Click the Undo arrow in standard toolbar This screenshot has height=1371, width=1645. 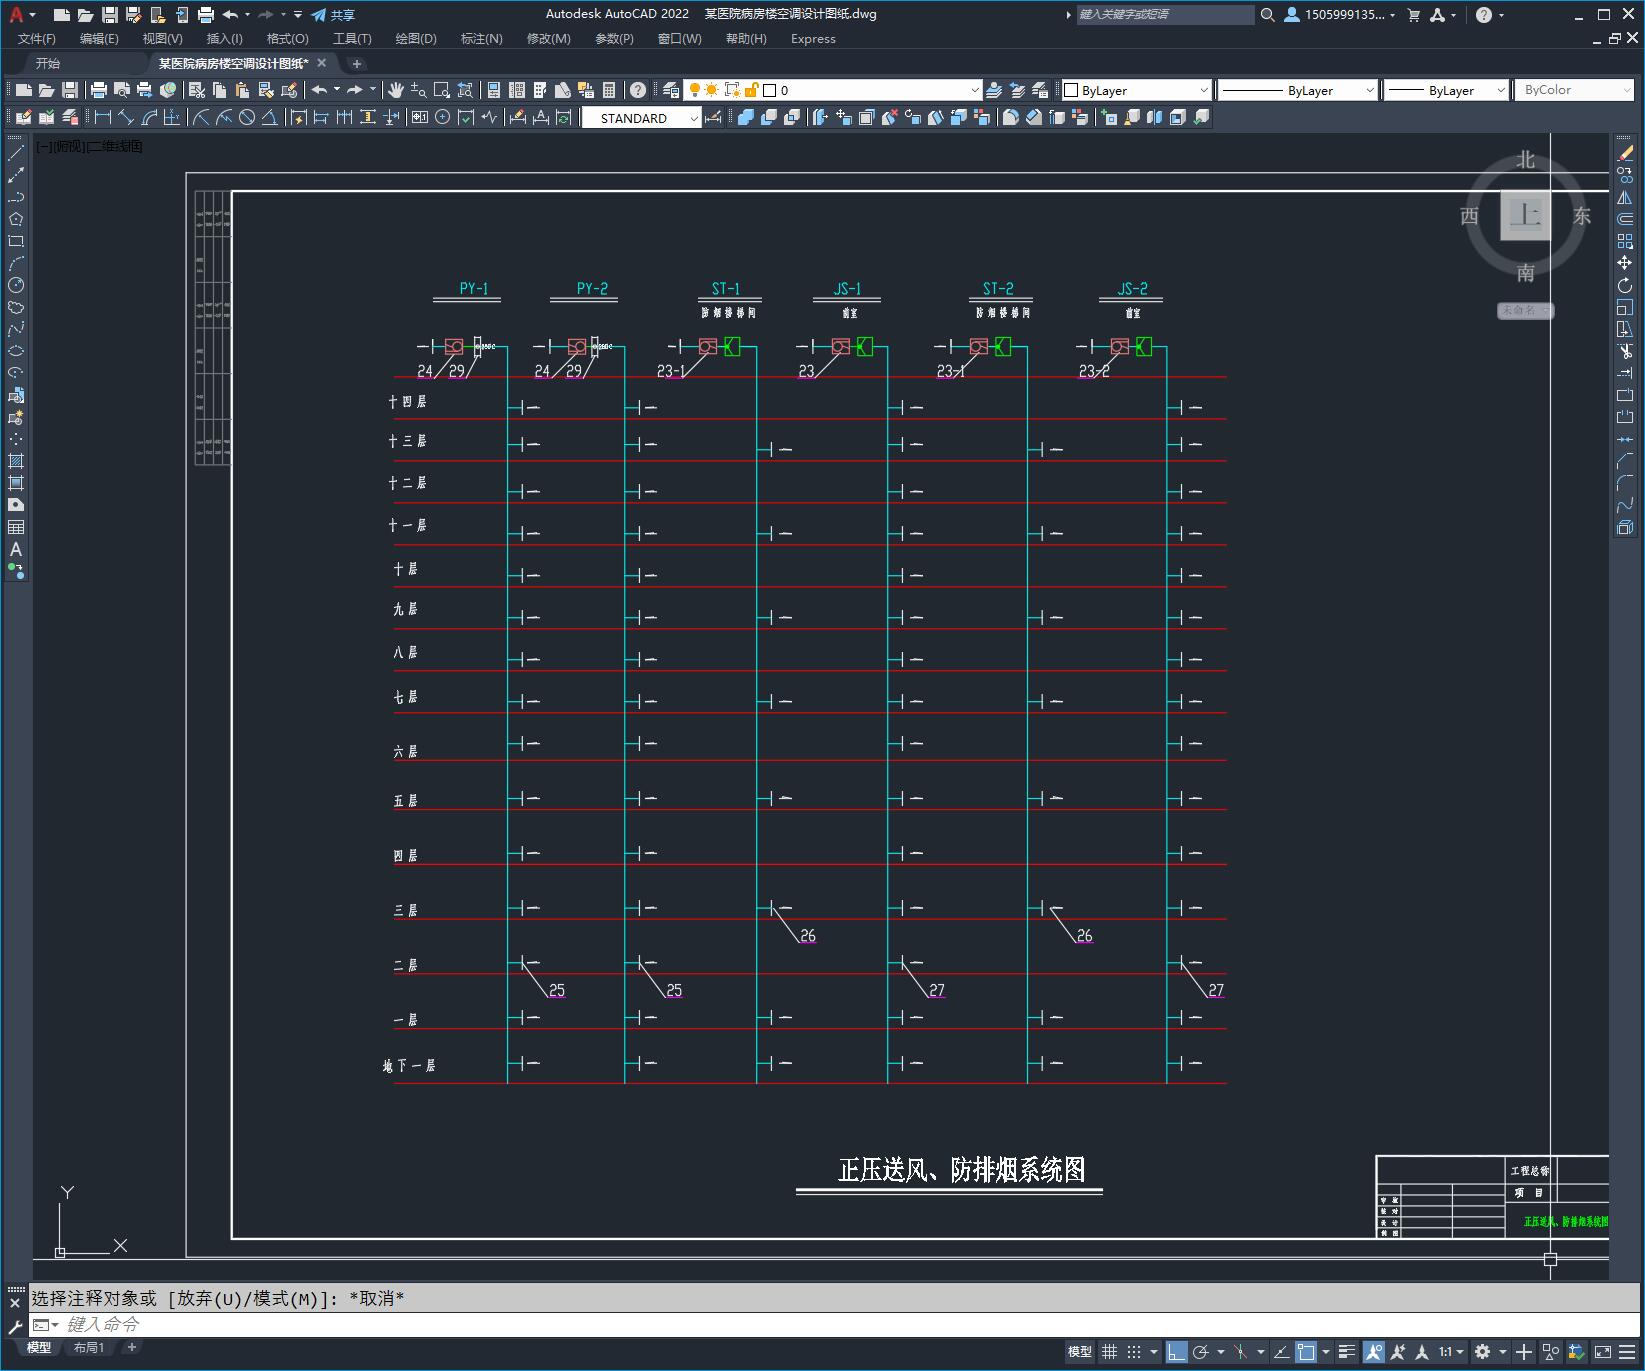pos(319,90)
